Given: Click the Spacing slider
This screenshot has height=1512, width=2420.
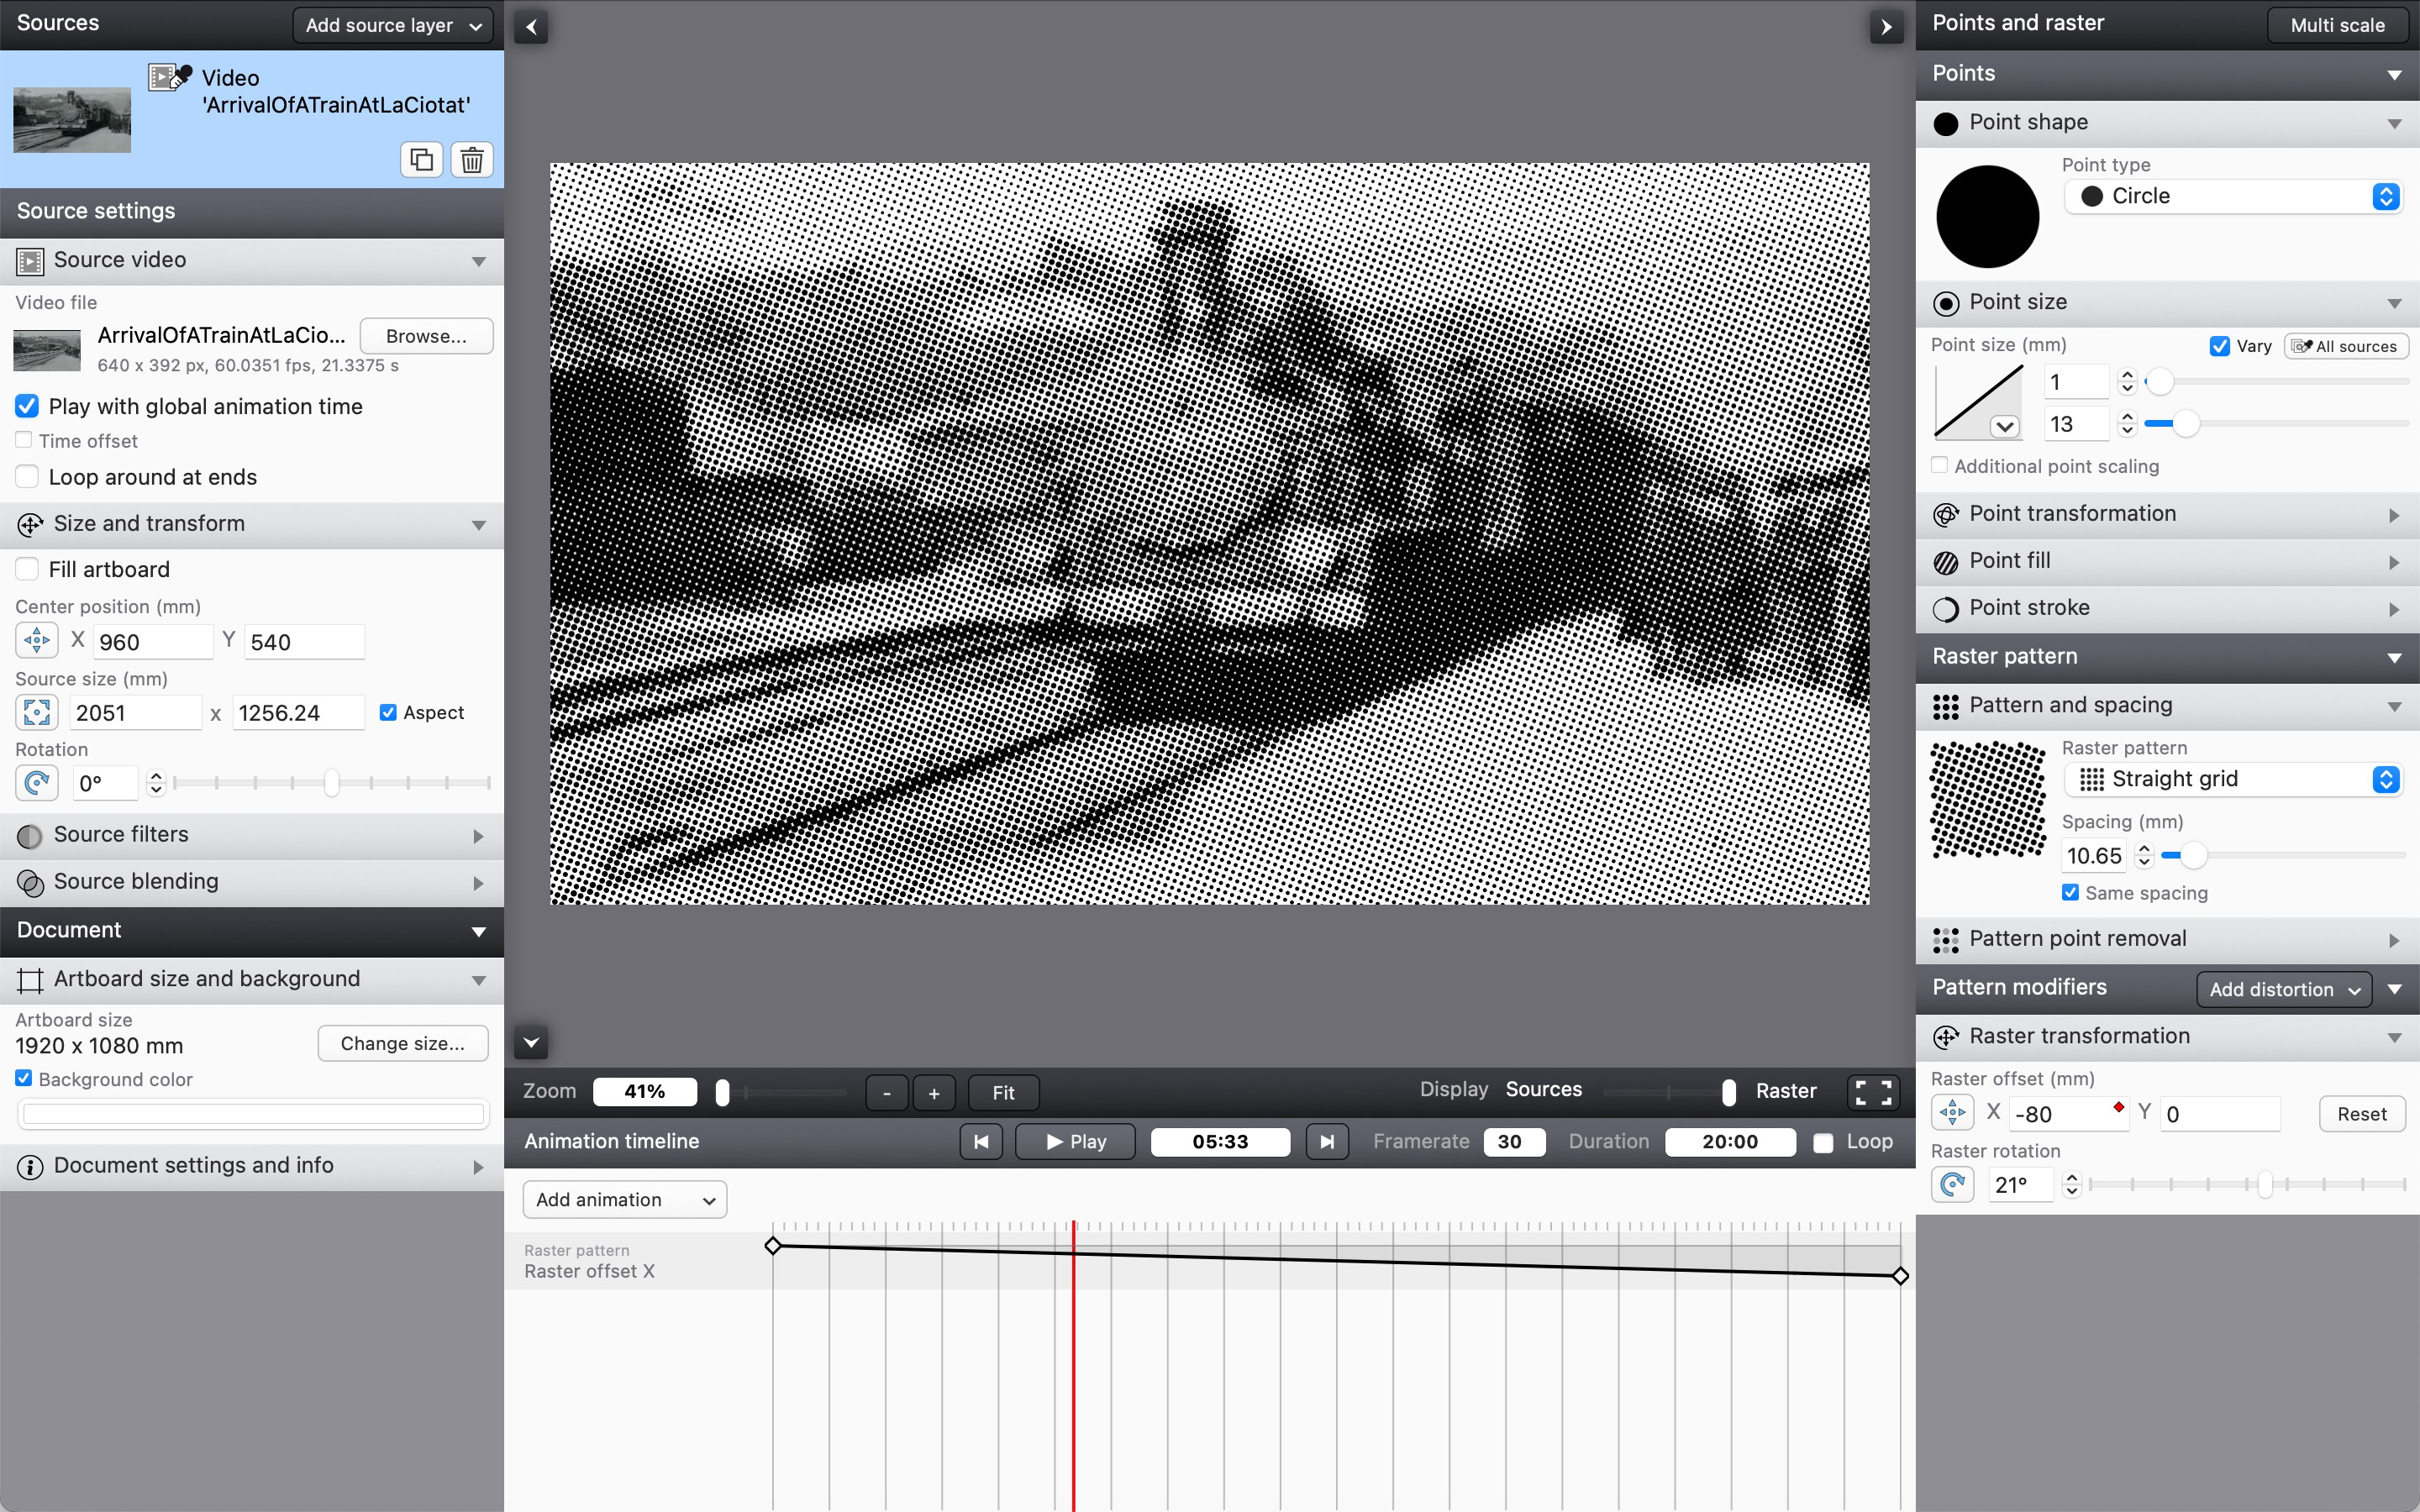Looking at the screenshot, I should [2283, 856].
